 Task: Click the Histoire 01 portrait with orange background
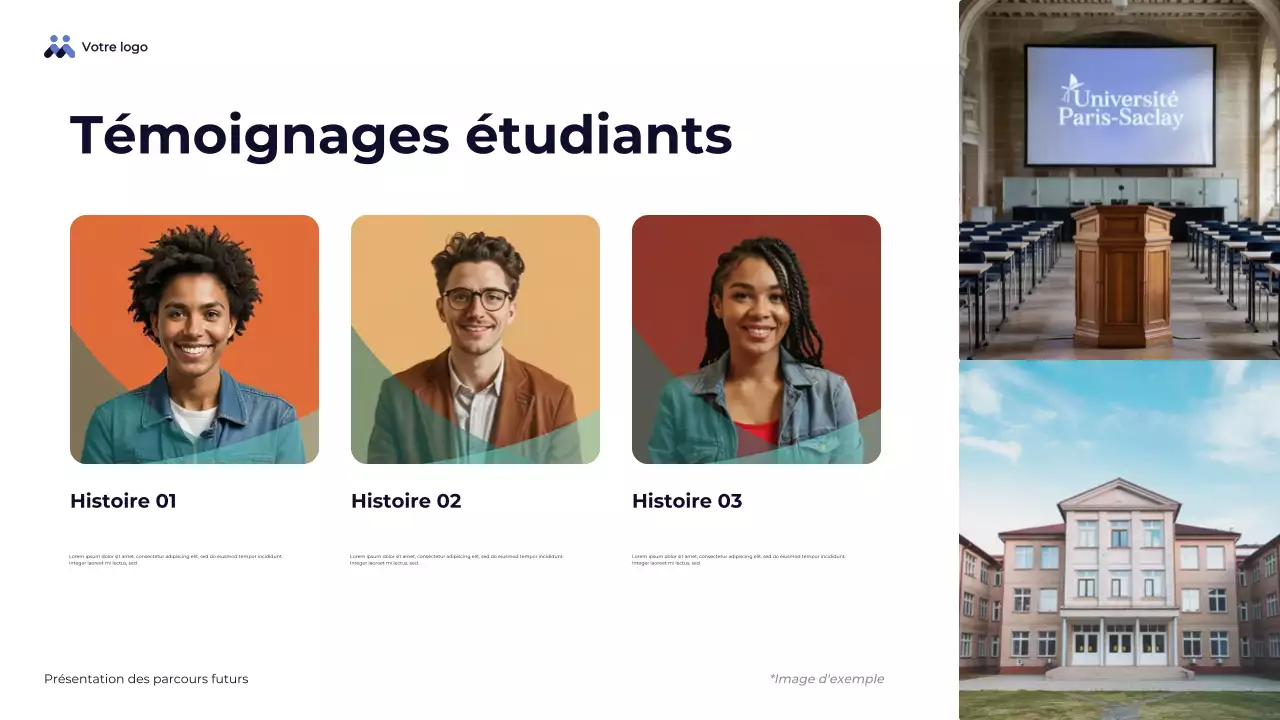[194, 339]
